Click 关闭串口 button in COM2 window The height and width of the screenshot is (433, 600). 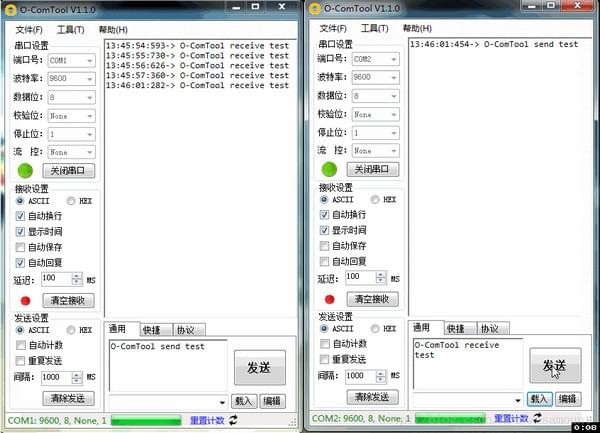[x=373, y=169]
